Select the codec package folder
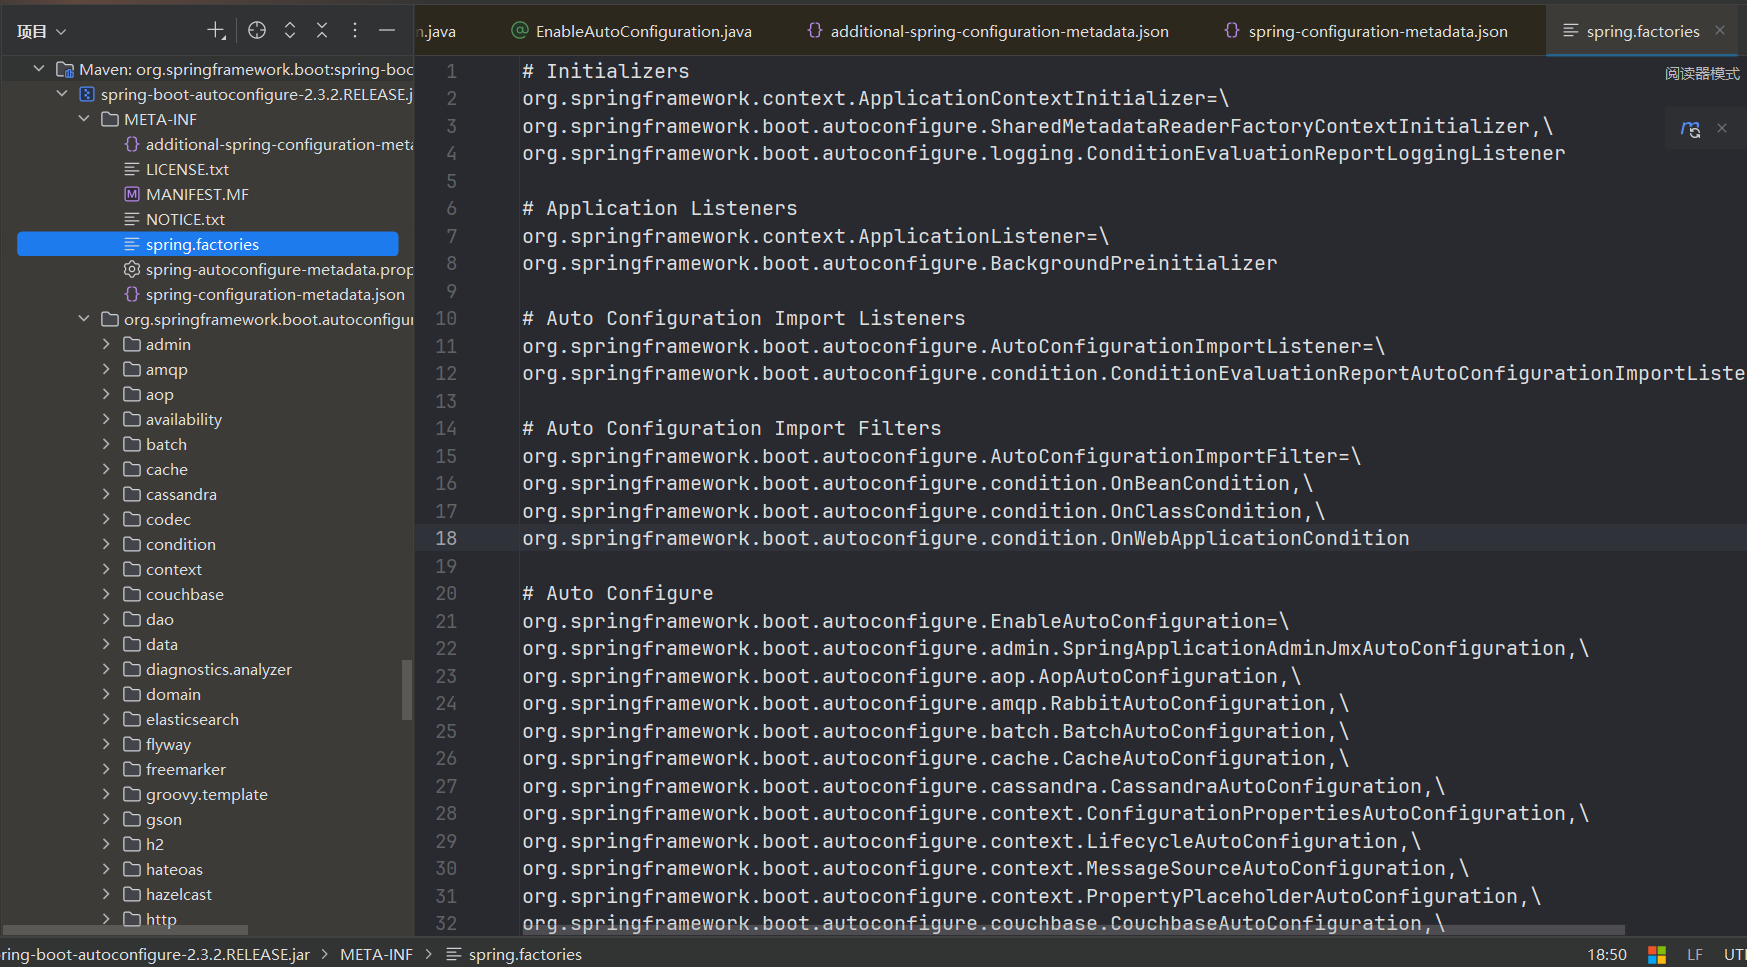Screen dimensions: 1747x967 click(157, 519)
